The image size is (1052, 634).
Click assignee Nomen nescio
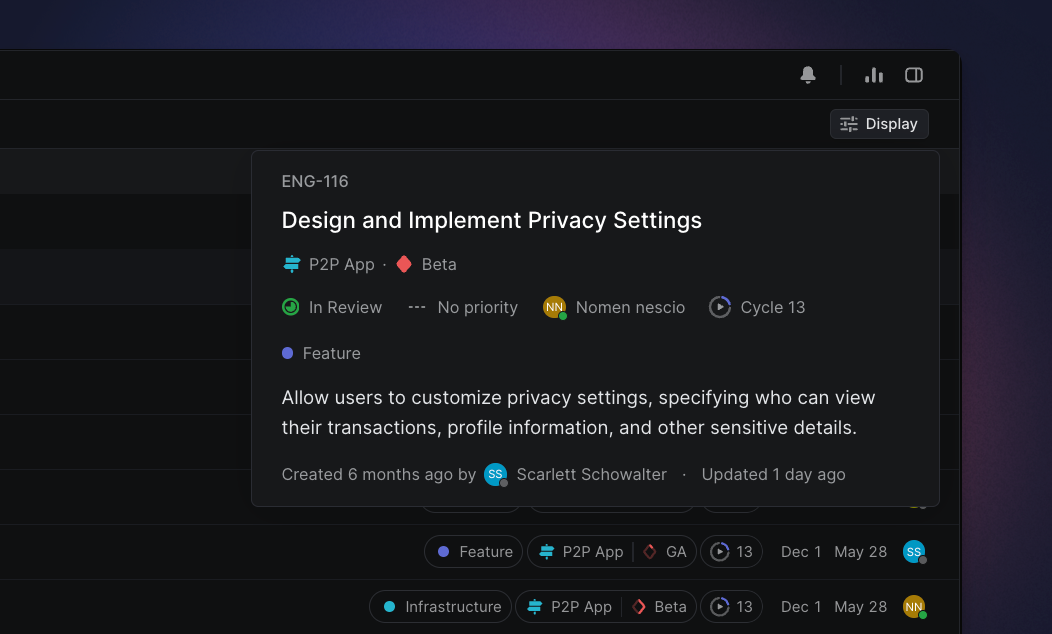(614, 307)
